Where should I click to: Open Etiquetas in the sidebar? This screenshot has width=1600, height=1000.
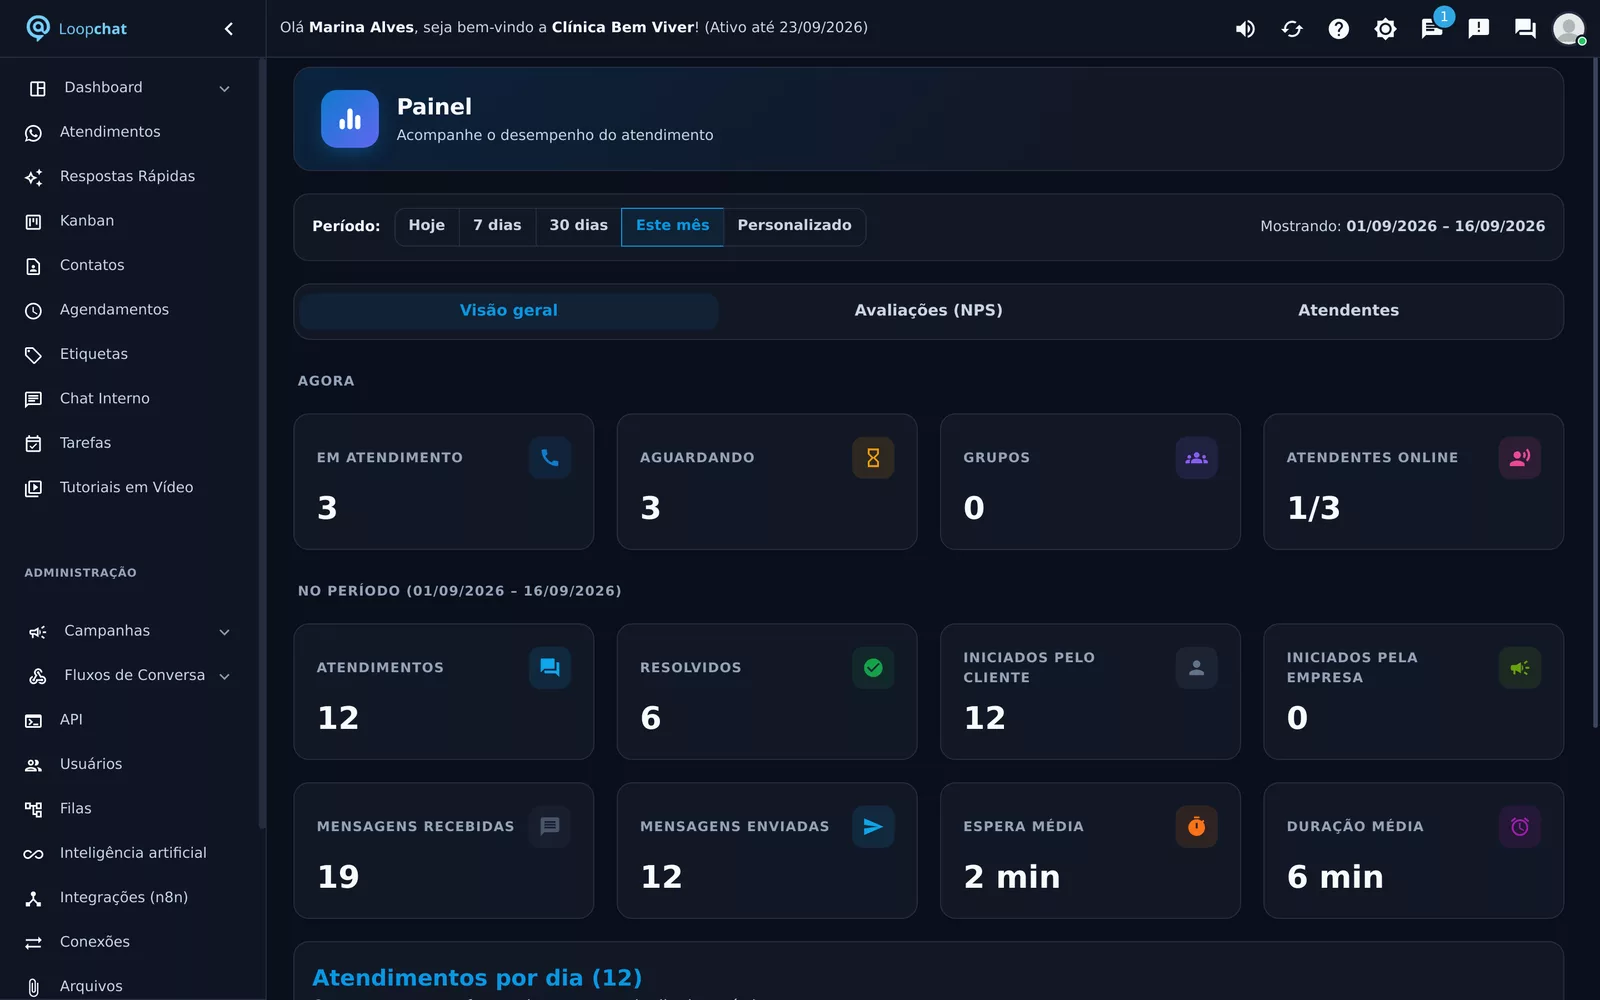pyautogui.click(x=130, y=355)
